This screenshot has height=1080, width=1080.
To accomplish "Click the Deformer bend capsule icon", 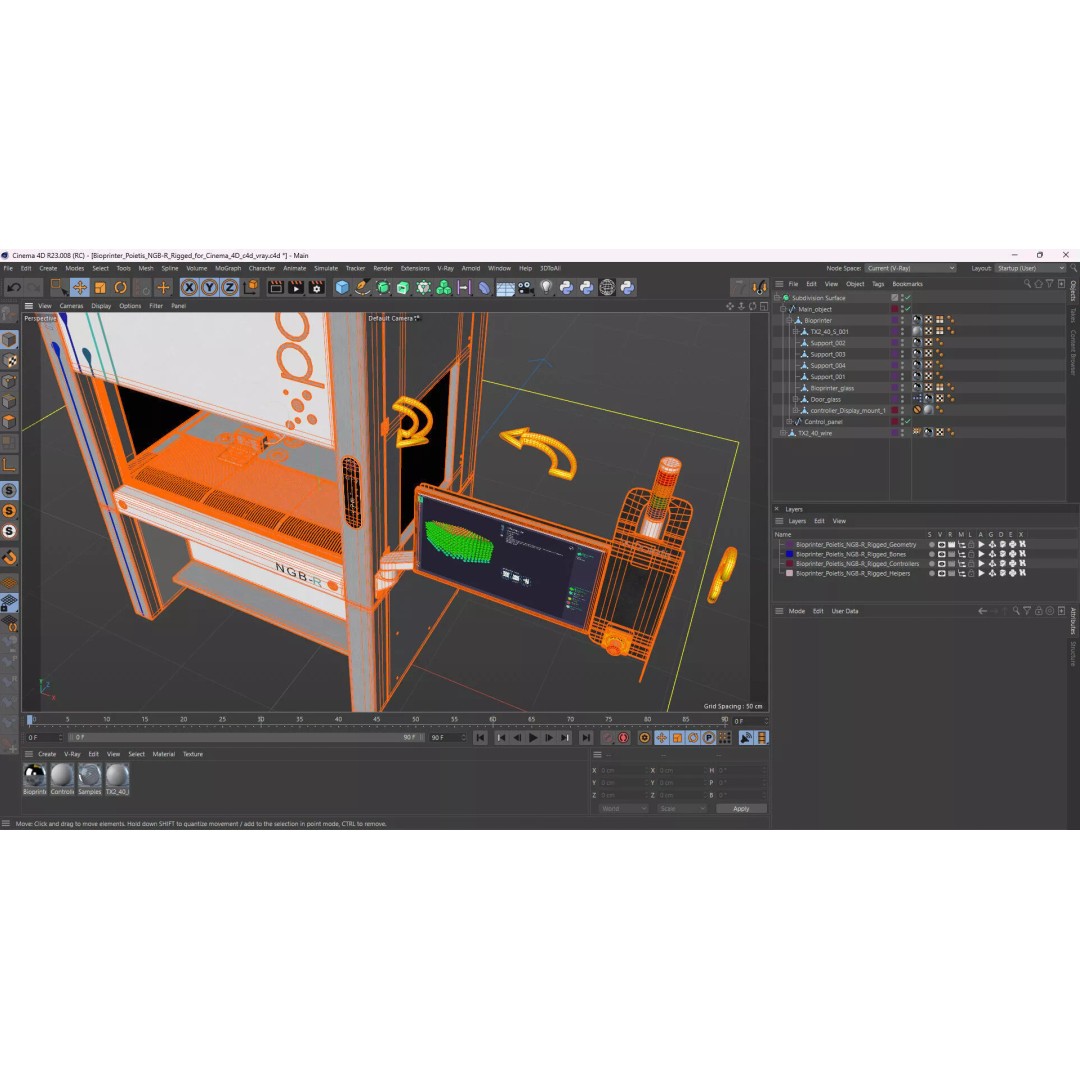I will coord(485,288).
